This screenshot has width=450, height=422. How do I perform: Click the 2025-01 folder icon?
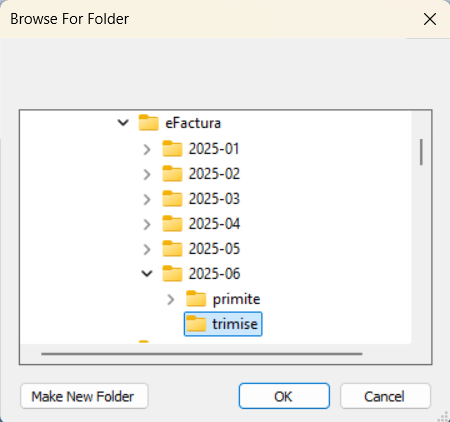172,148
